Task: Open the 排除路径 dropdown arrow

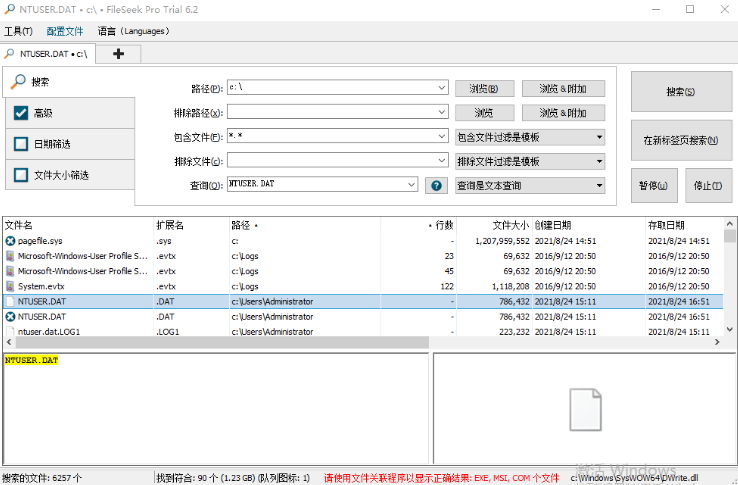Action: [441, 112]
